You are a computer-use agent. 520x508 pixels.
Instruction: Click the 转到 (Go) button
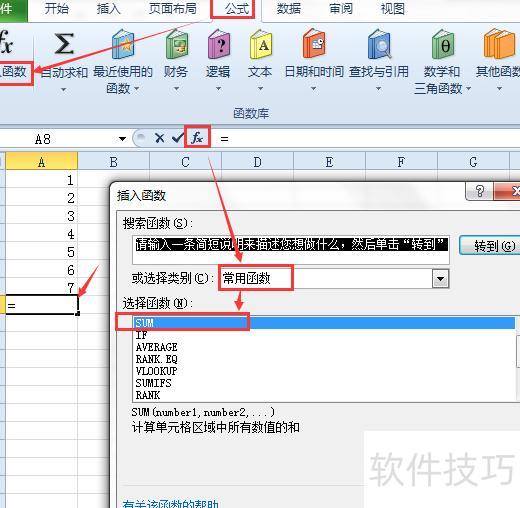(490, 246)
